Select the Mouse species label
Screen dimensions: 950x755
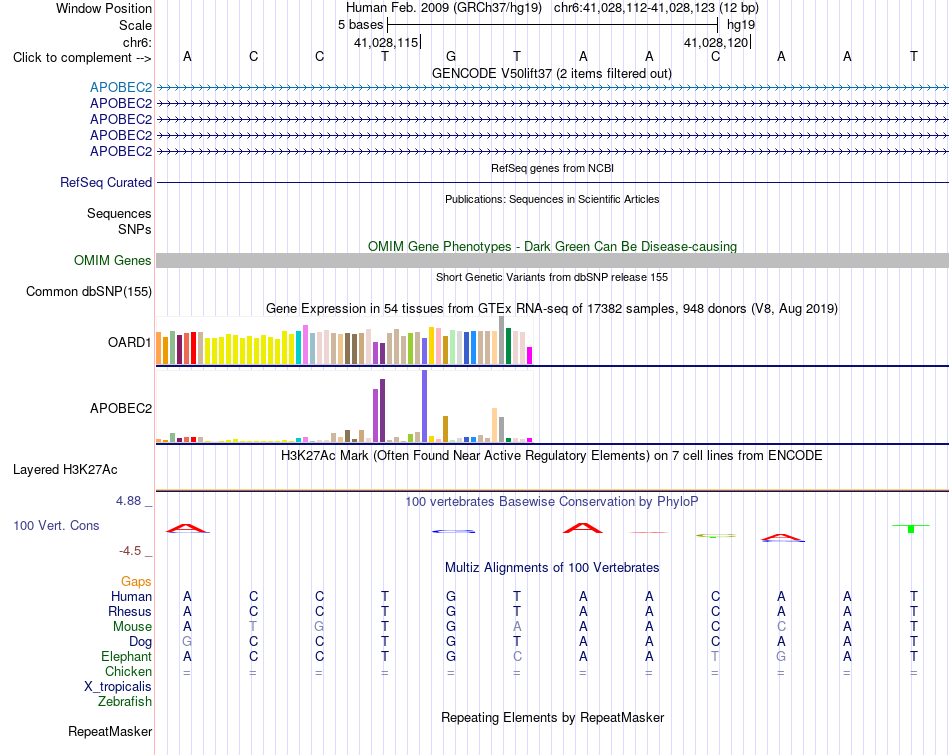pos(132,627)
